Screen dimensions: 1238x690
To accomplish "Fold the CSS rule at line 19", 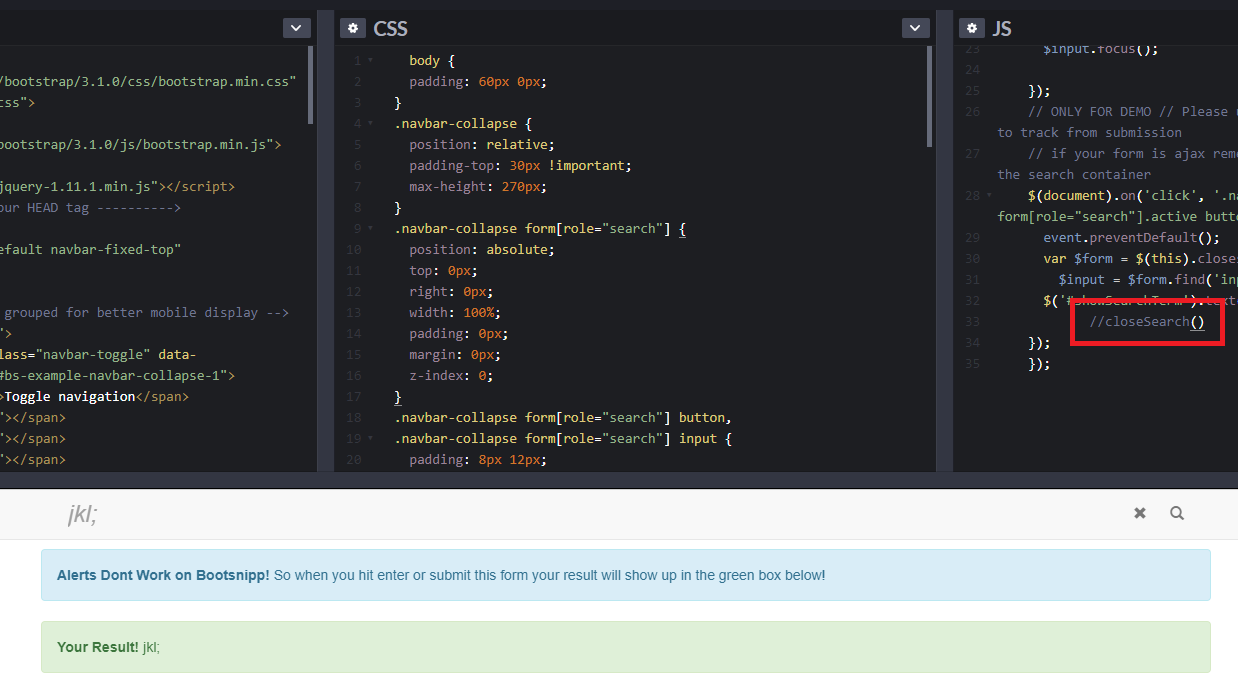I will tap(370, 439).
